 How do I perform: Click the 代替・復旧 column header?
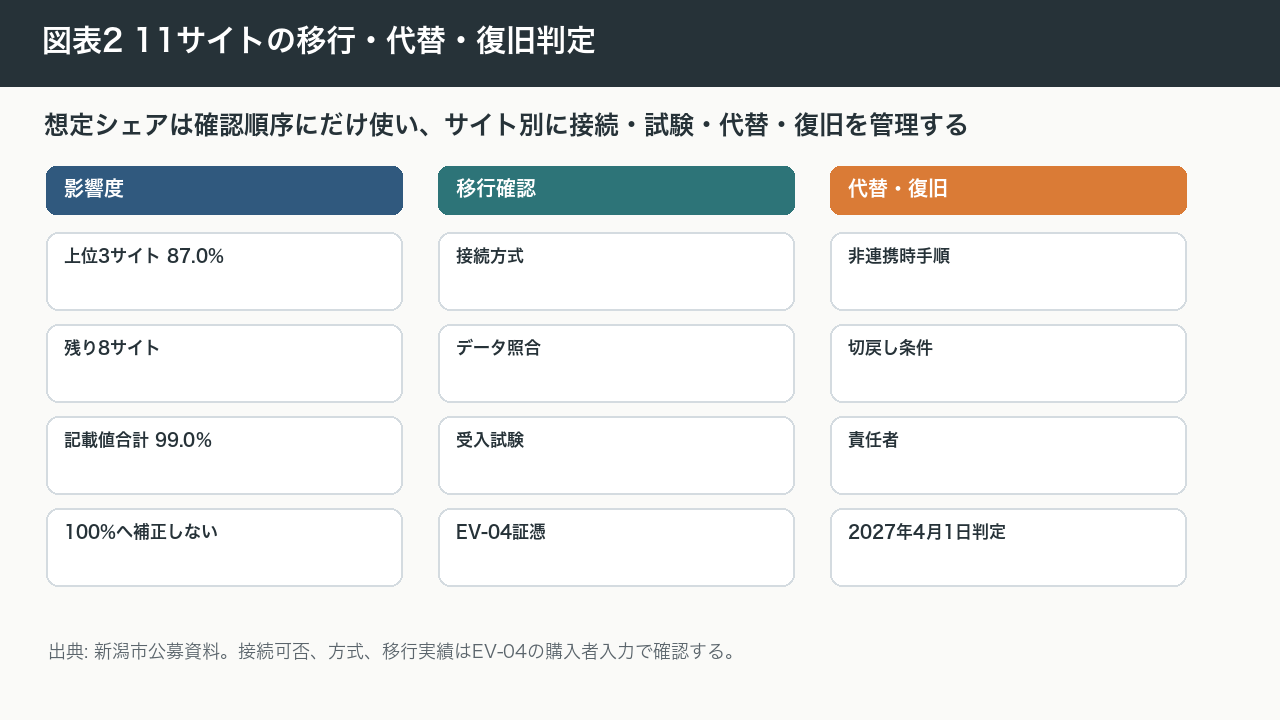point(1008,190)
